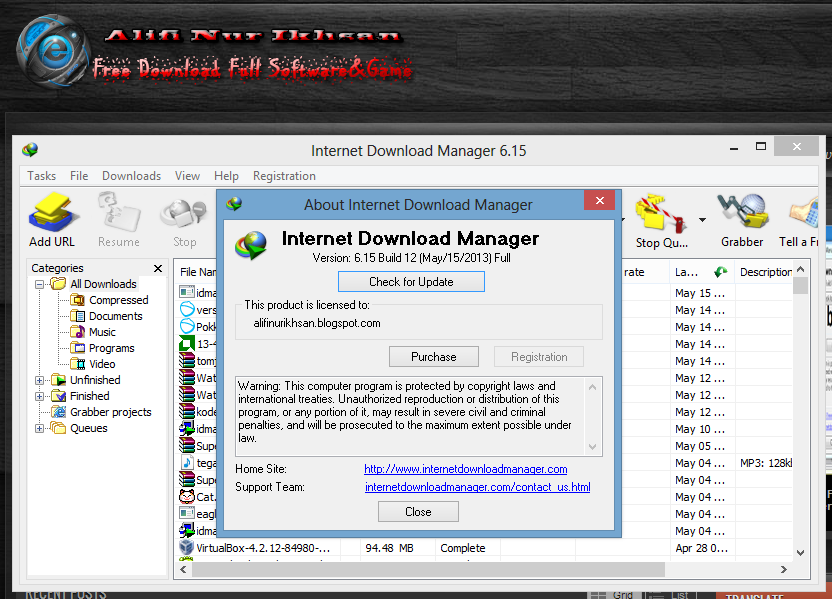
Task: Click the Pok file icon
Action: (x=187, y=326)
